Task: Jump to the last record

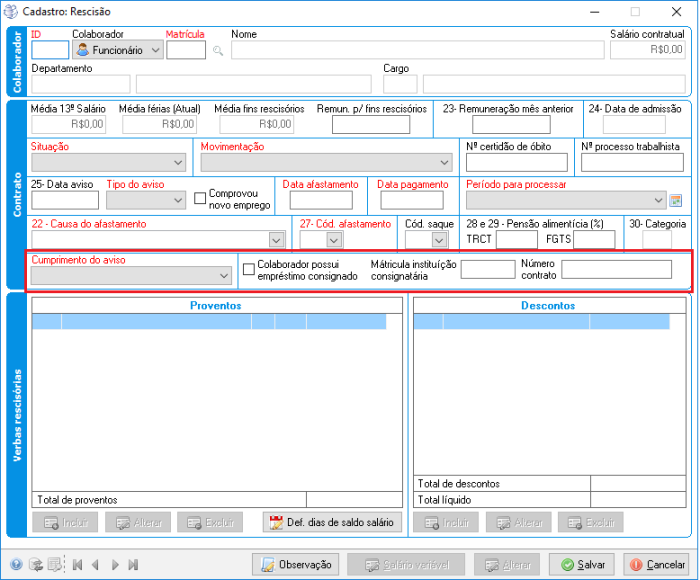Action: point(133,565)
